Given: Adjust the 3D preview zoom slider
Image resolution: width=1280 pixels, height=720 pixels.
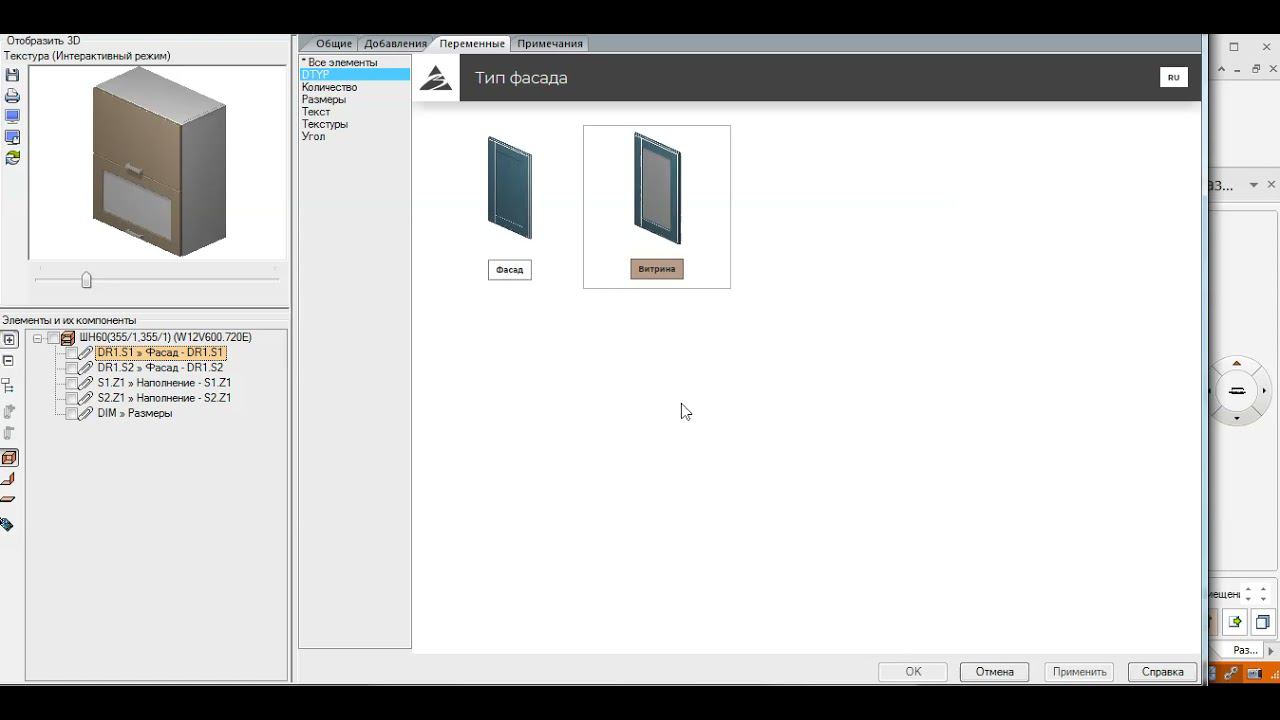Looking at the screenshot, I should [x=86, y=280].
